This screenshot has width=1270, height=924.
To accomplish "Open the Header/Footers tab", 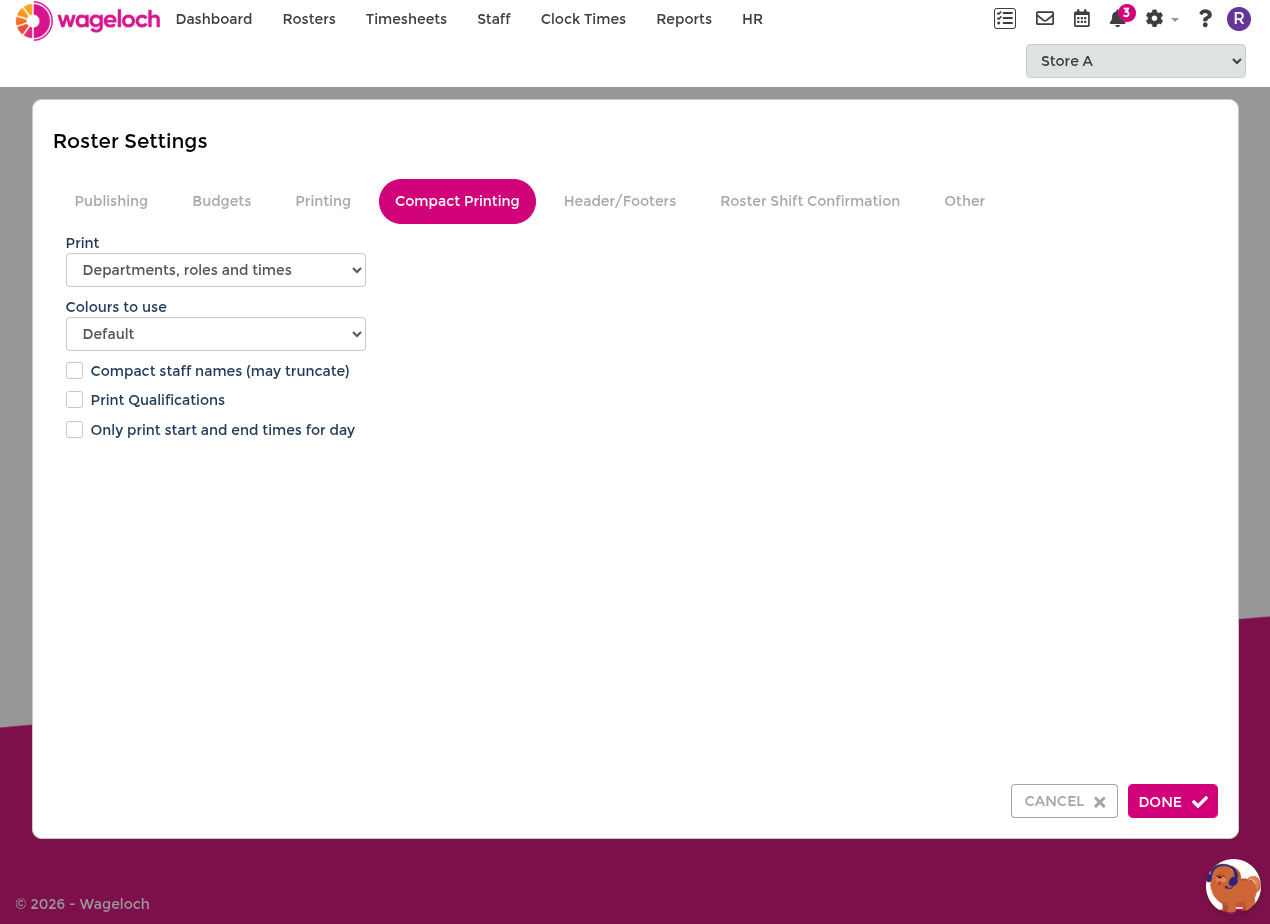I will pos(620,201).
